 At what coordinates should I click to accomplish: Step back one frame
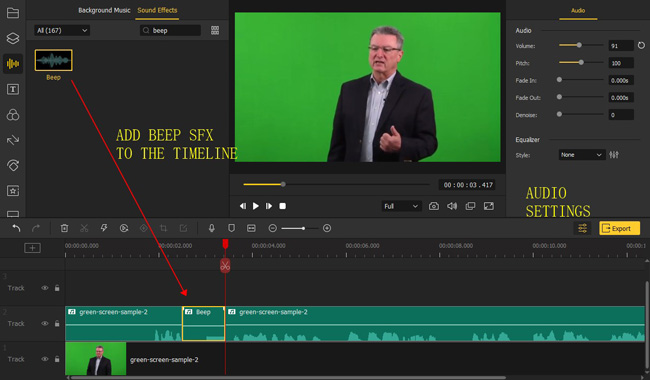(243, 206)
